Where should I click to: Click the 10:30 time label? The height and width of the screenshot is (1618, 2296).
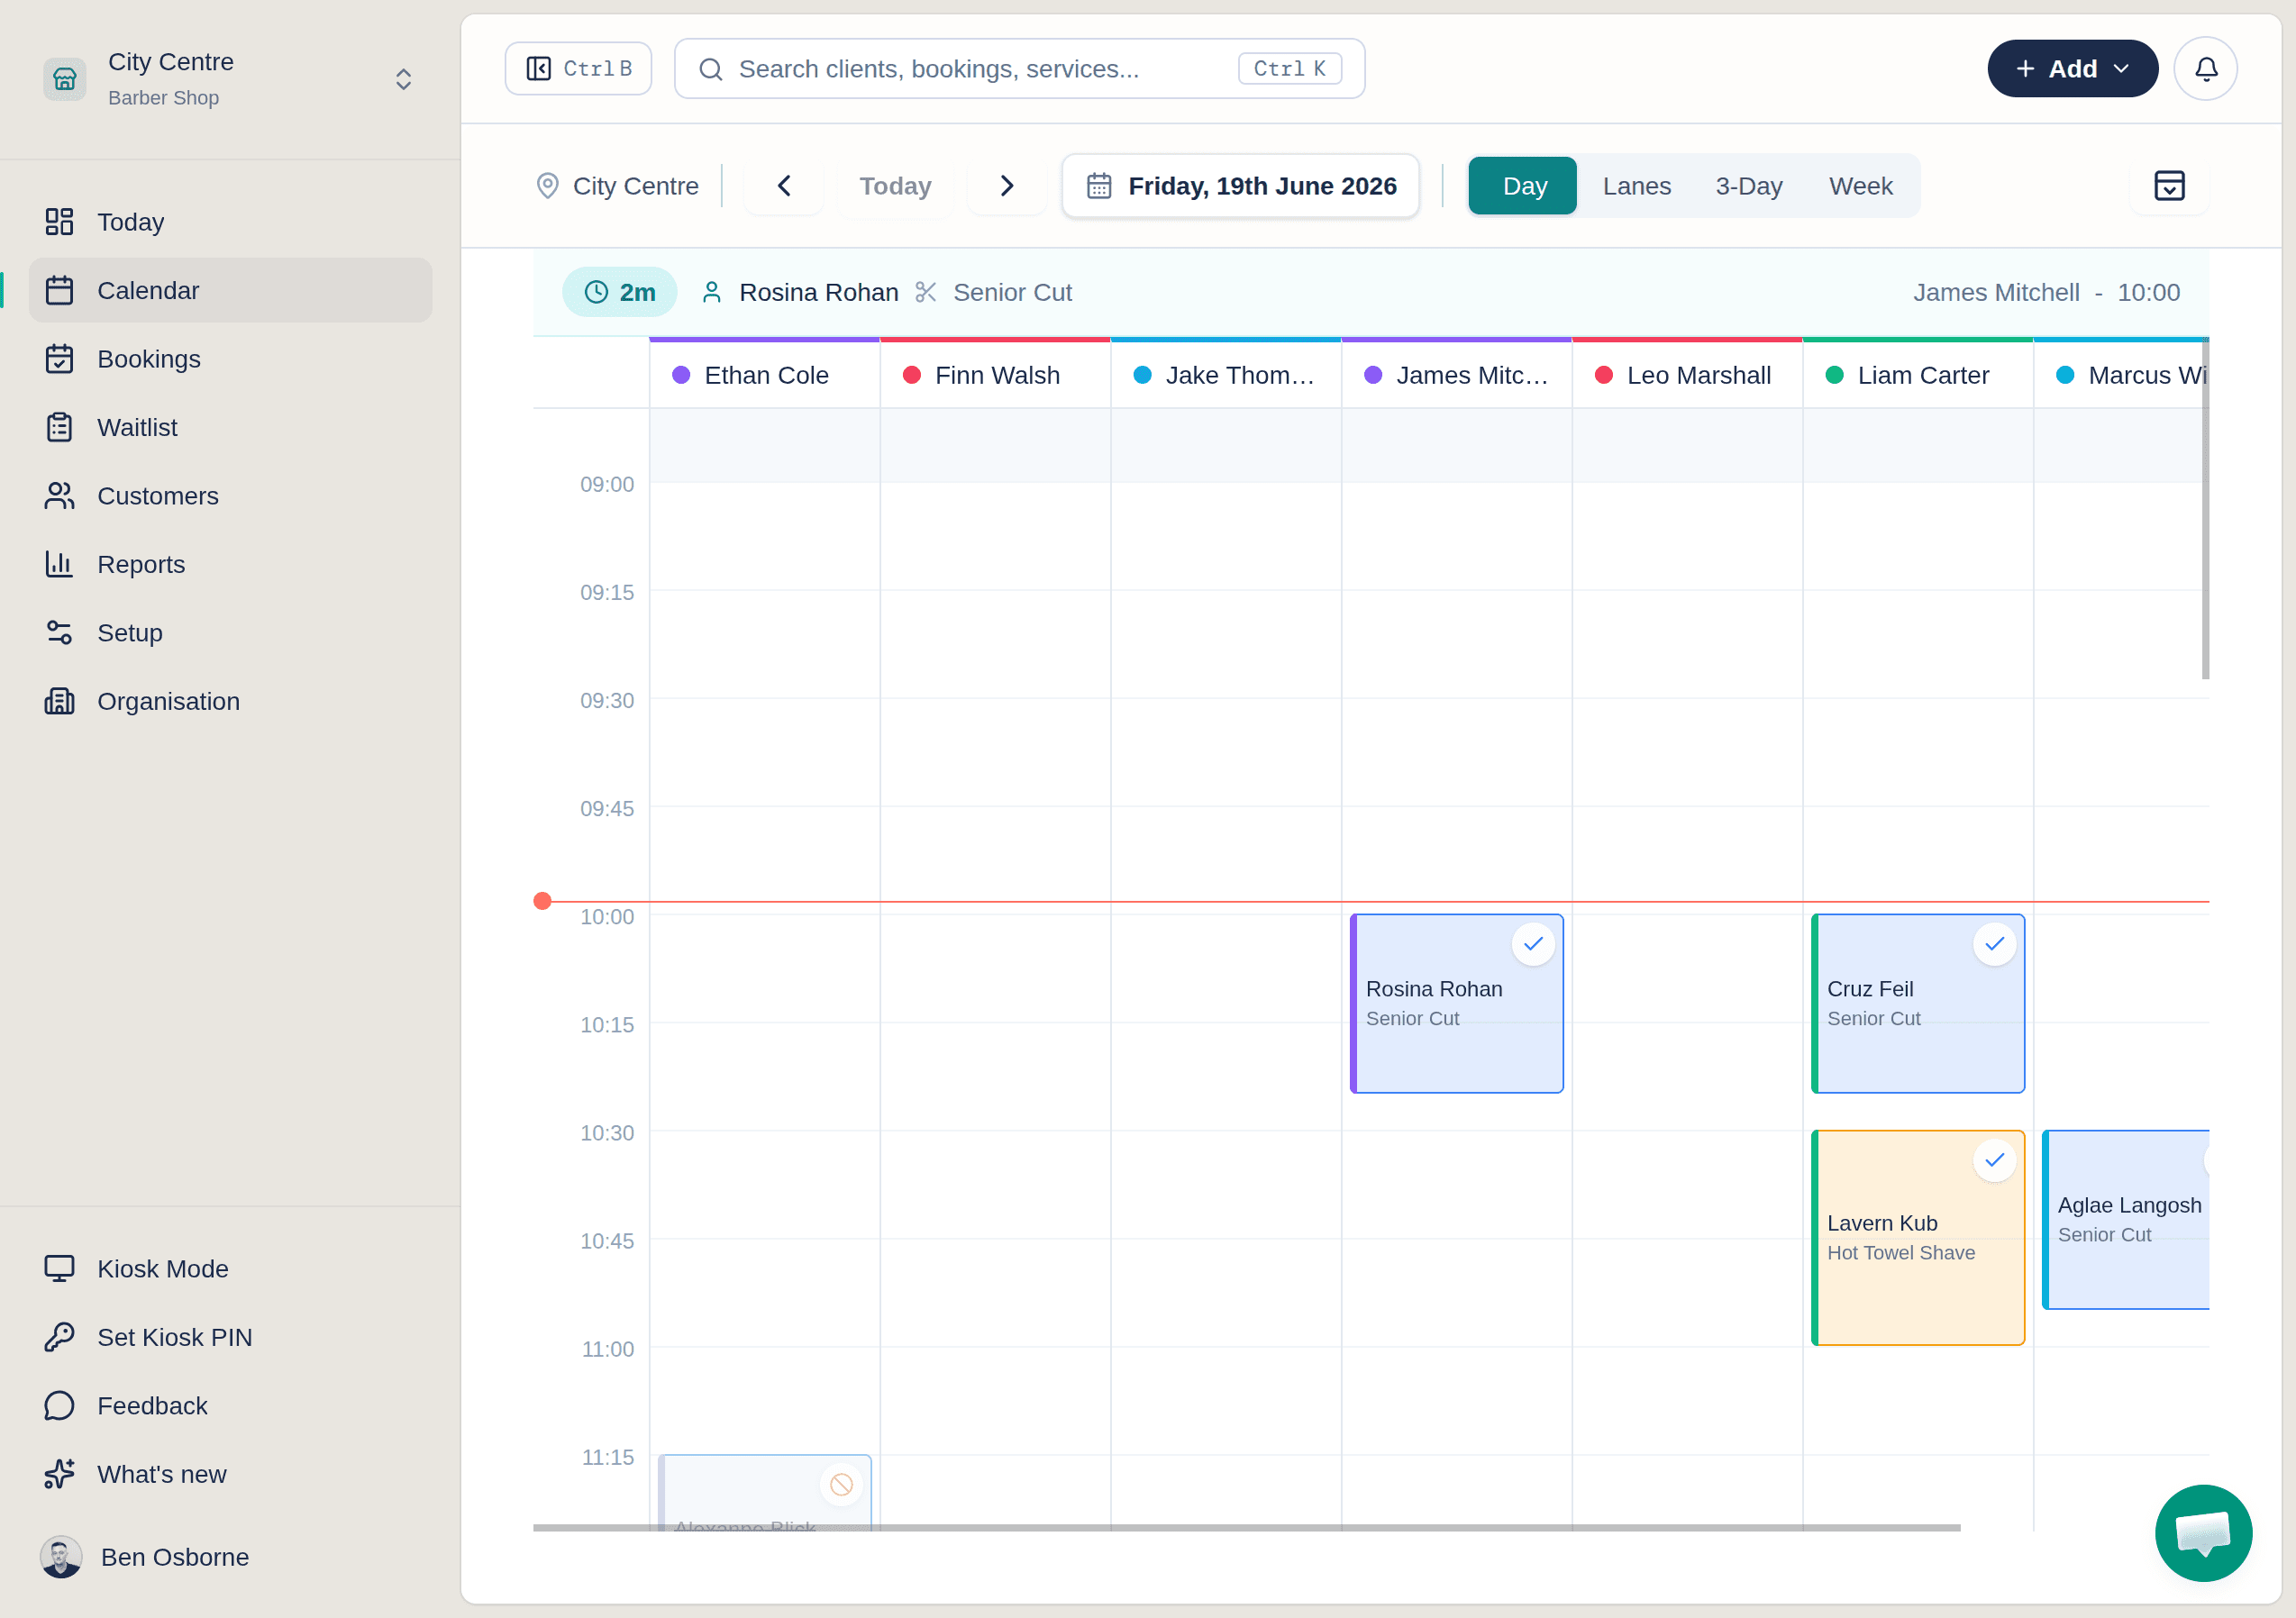[x=607, y=1133]
